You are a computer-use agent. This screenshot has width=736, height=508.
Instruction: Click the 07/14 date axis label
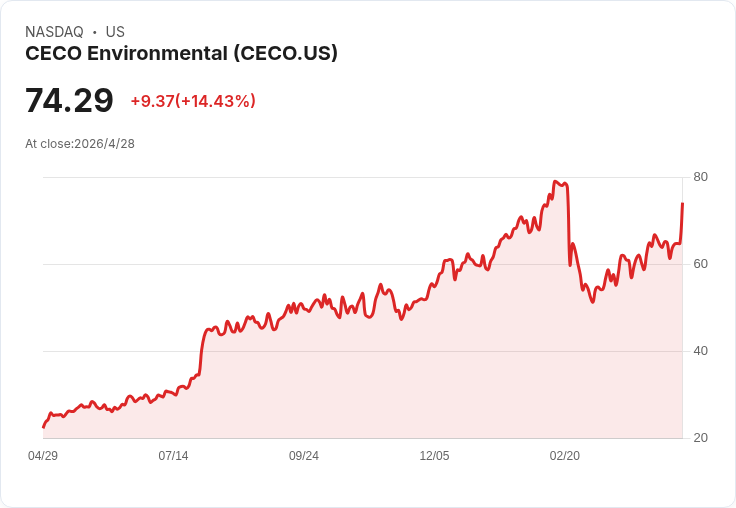click(173, 456)
